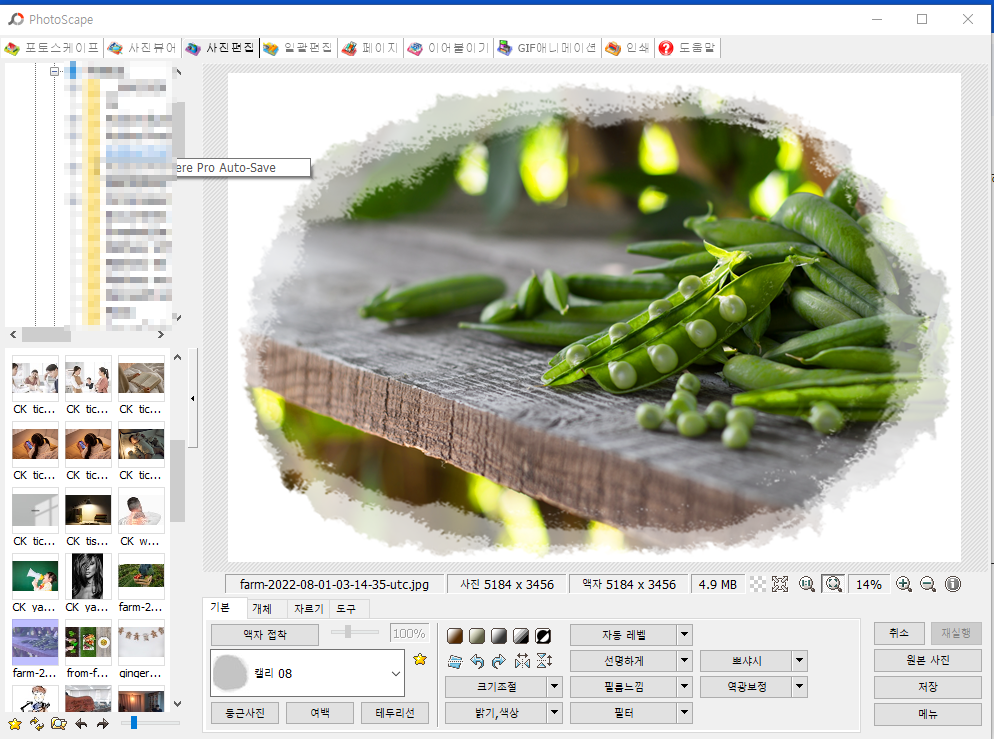Collapse the folder tree root node
The image size is (994, 739).
pyautogui.click(x=55, y=72)
